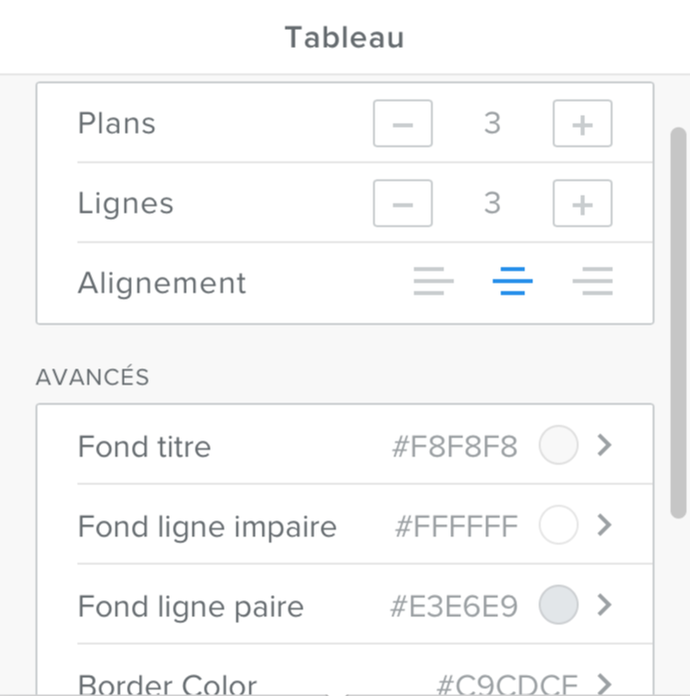Select center alignment icon
The image size is (690, 696).
coord(513,283)
